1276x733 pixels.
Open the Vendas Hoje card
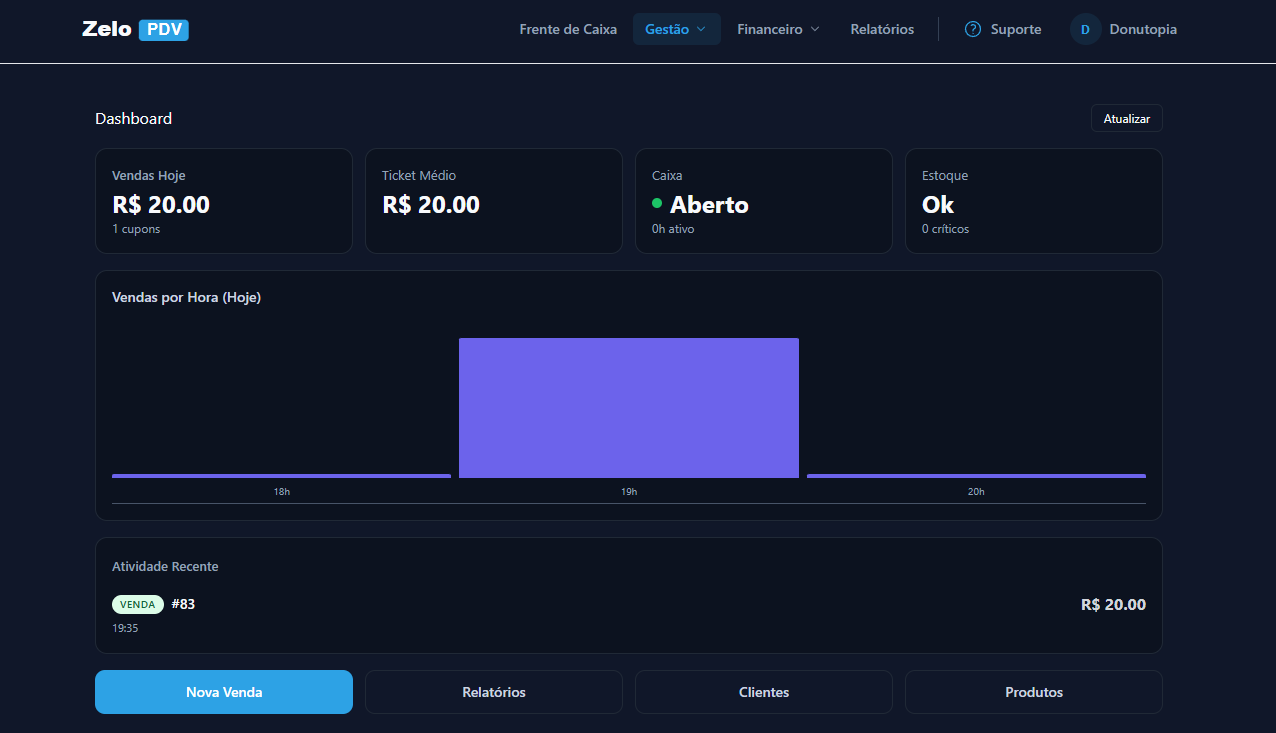[x=223, y=200]
